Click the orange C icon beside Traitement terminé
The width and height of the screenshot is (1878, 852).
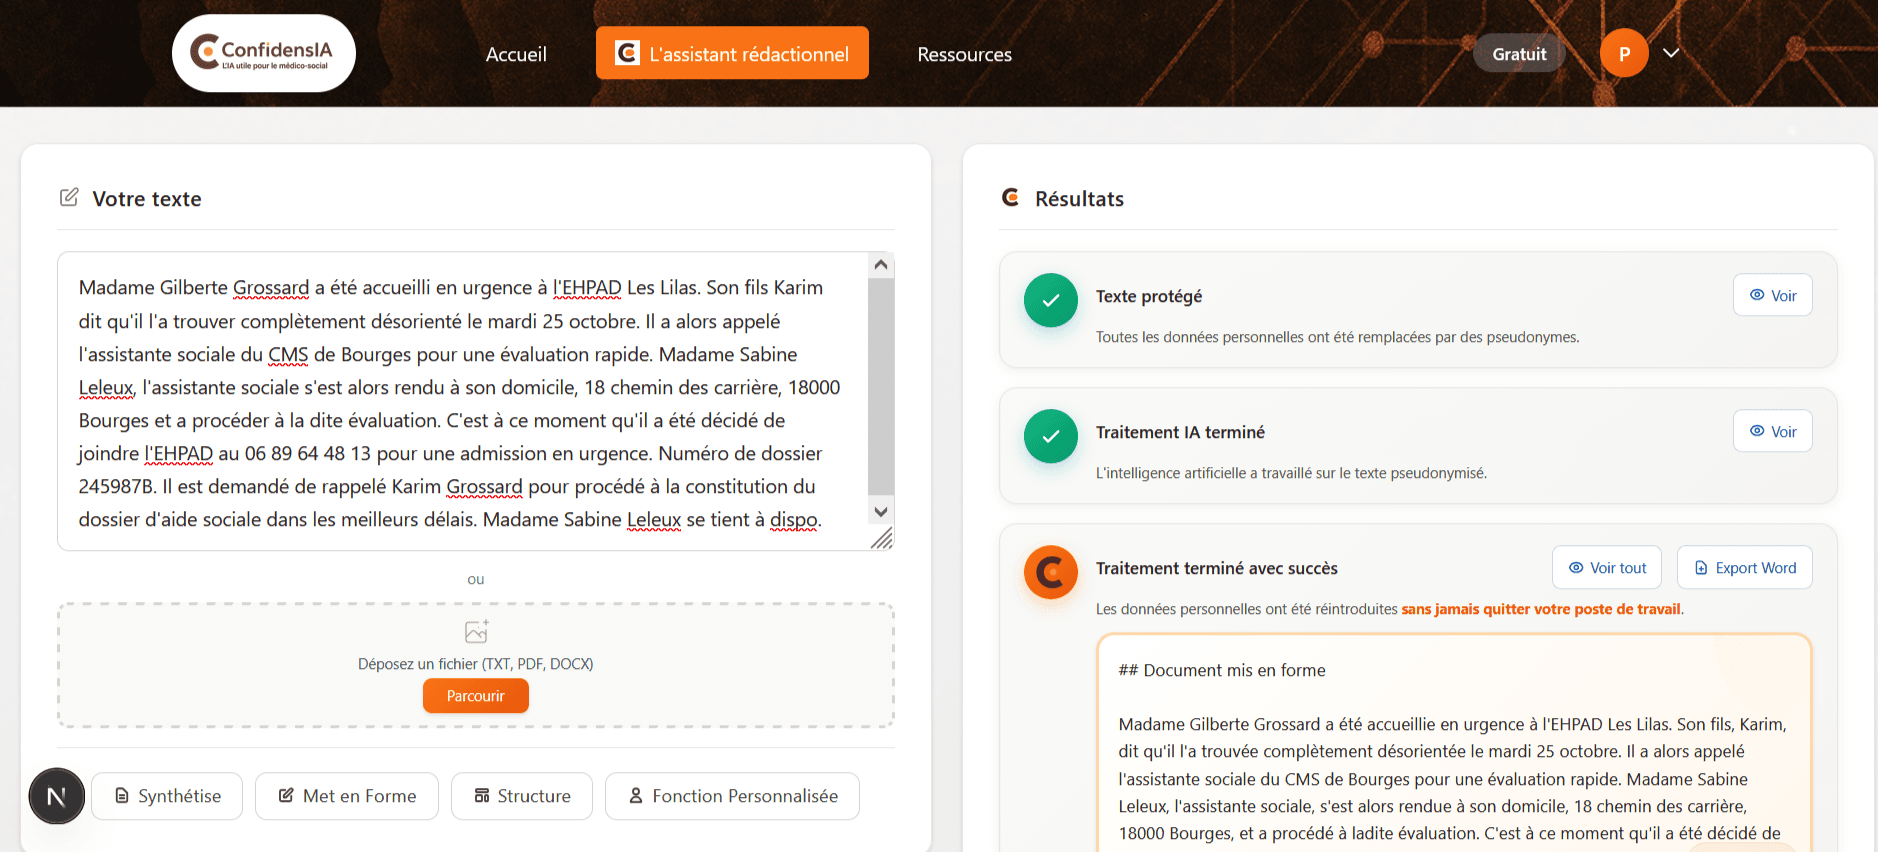pyautogui.click(x=1050, y=572)
